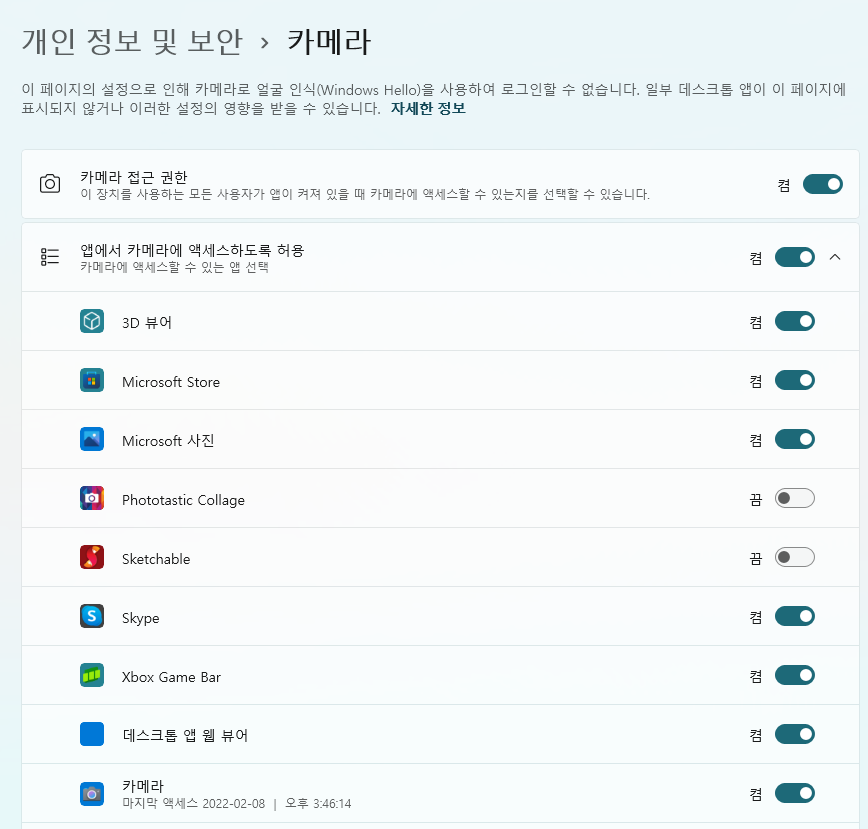This screenshot has height=829, width=868.
Task: Turn off Skype camera access switch
Action: pos(794,616)
